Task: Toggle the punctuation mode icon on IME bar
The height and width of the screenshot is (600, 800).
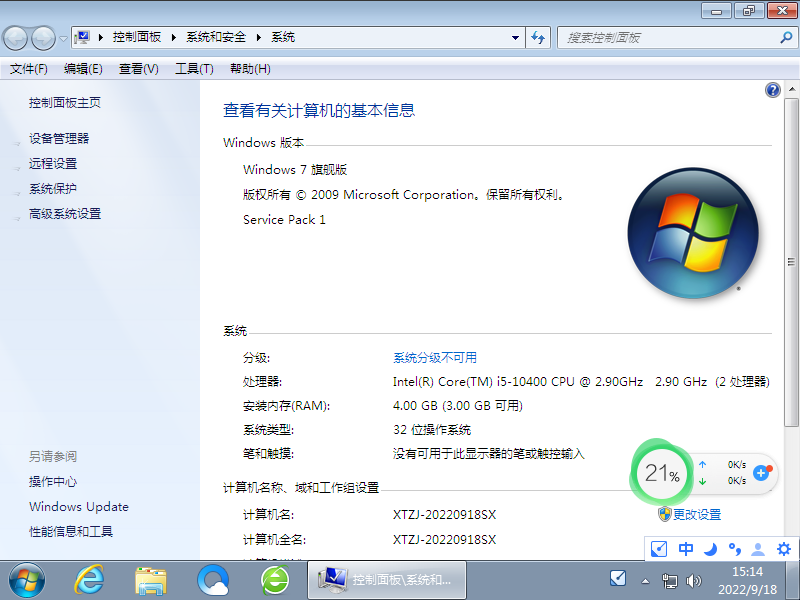Action: point(735,549)
